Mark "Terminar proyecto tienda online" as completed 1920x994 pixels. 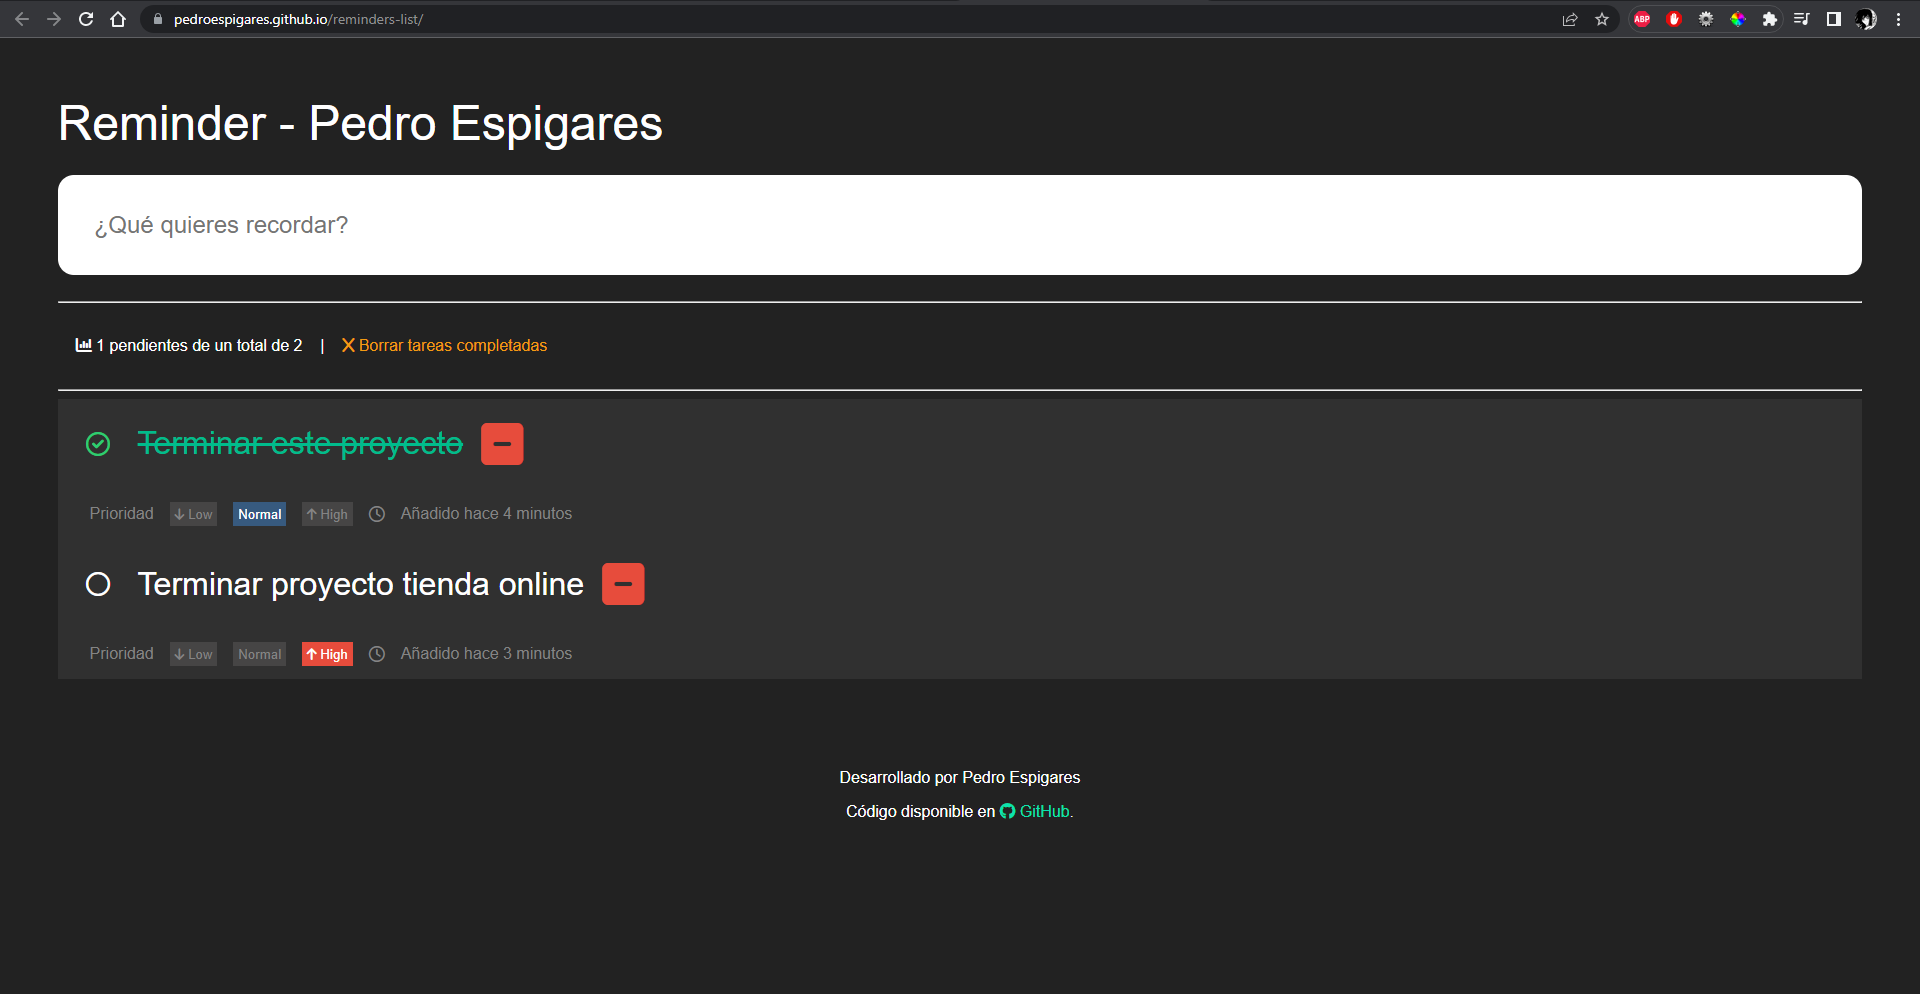(97, 584)
